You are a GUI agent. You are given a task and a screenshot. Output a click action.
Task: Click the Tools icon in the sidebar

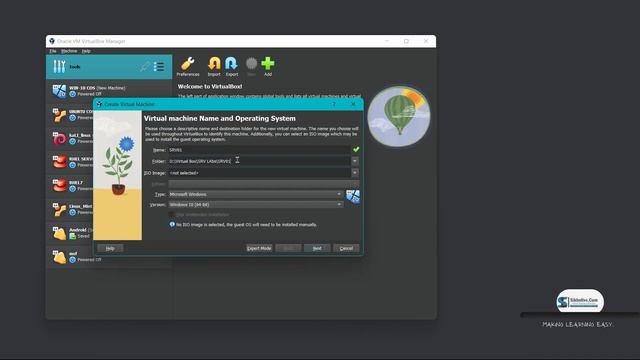[59, 67]
